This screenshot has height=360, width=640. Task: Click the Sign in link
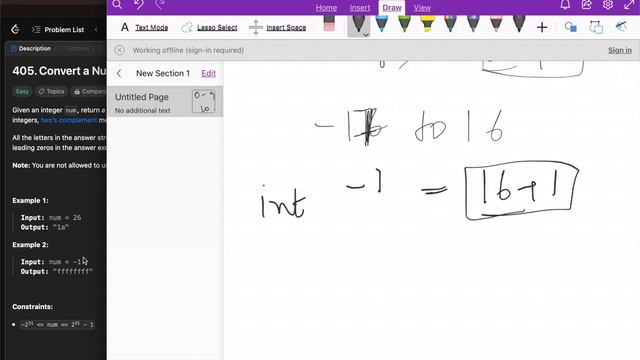pos(620,50)
